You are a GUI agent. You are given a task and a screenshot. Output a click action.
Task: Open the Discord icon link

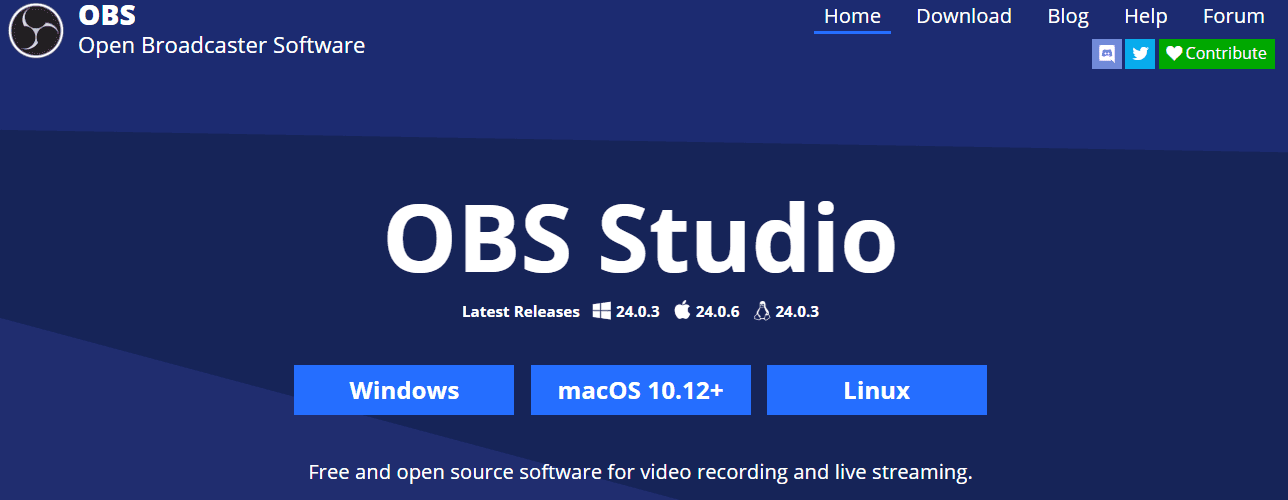[x=1107, y=54]
